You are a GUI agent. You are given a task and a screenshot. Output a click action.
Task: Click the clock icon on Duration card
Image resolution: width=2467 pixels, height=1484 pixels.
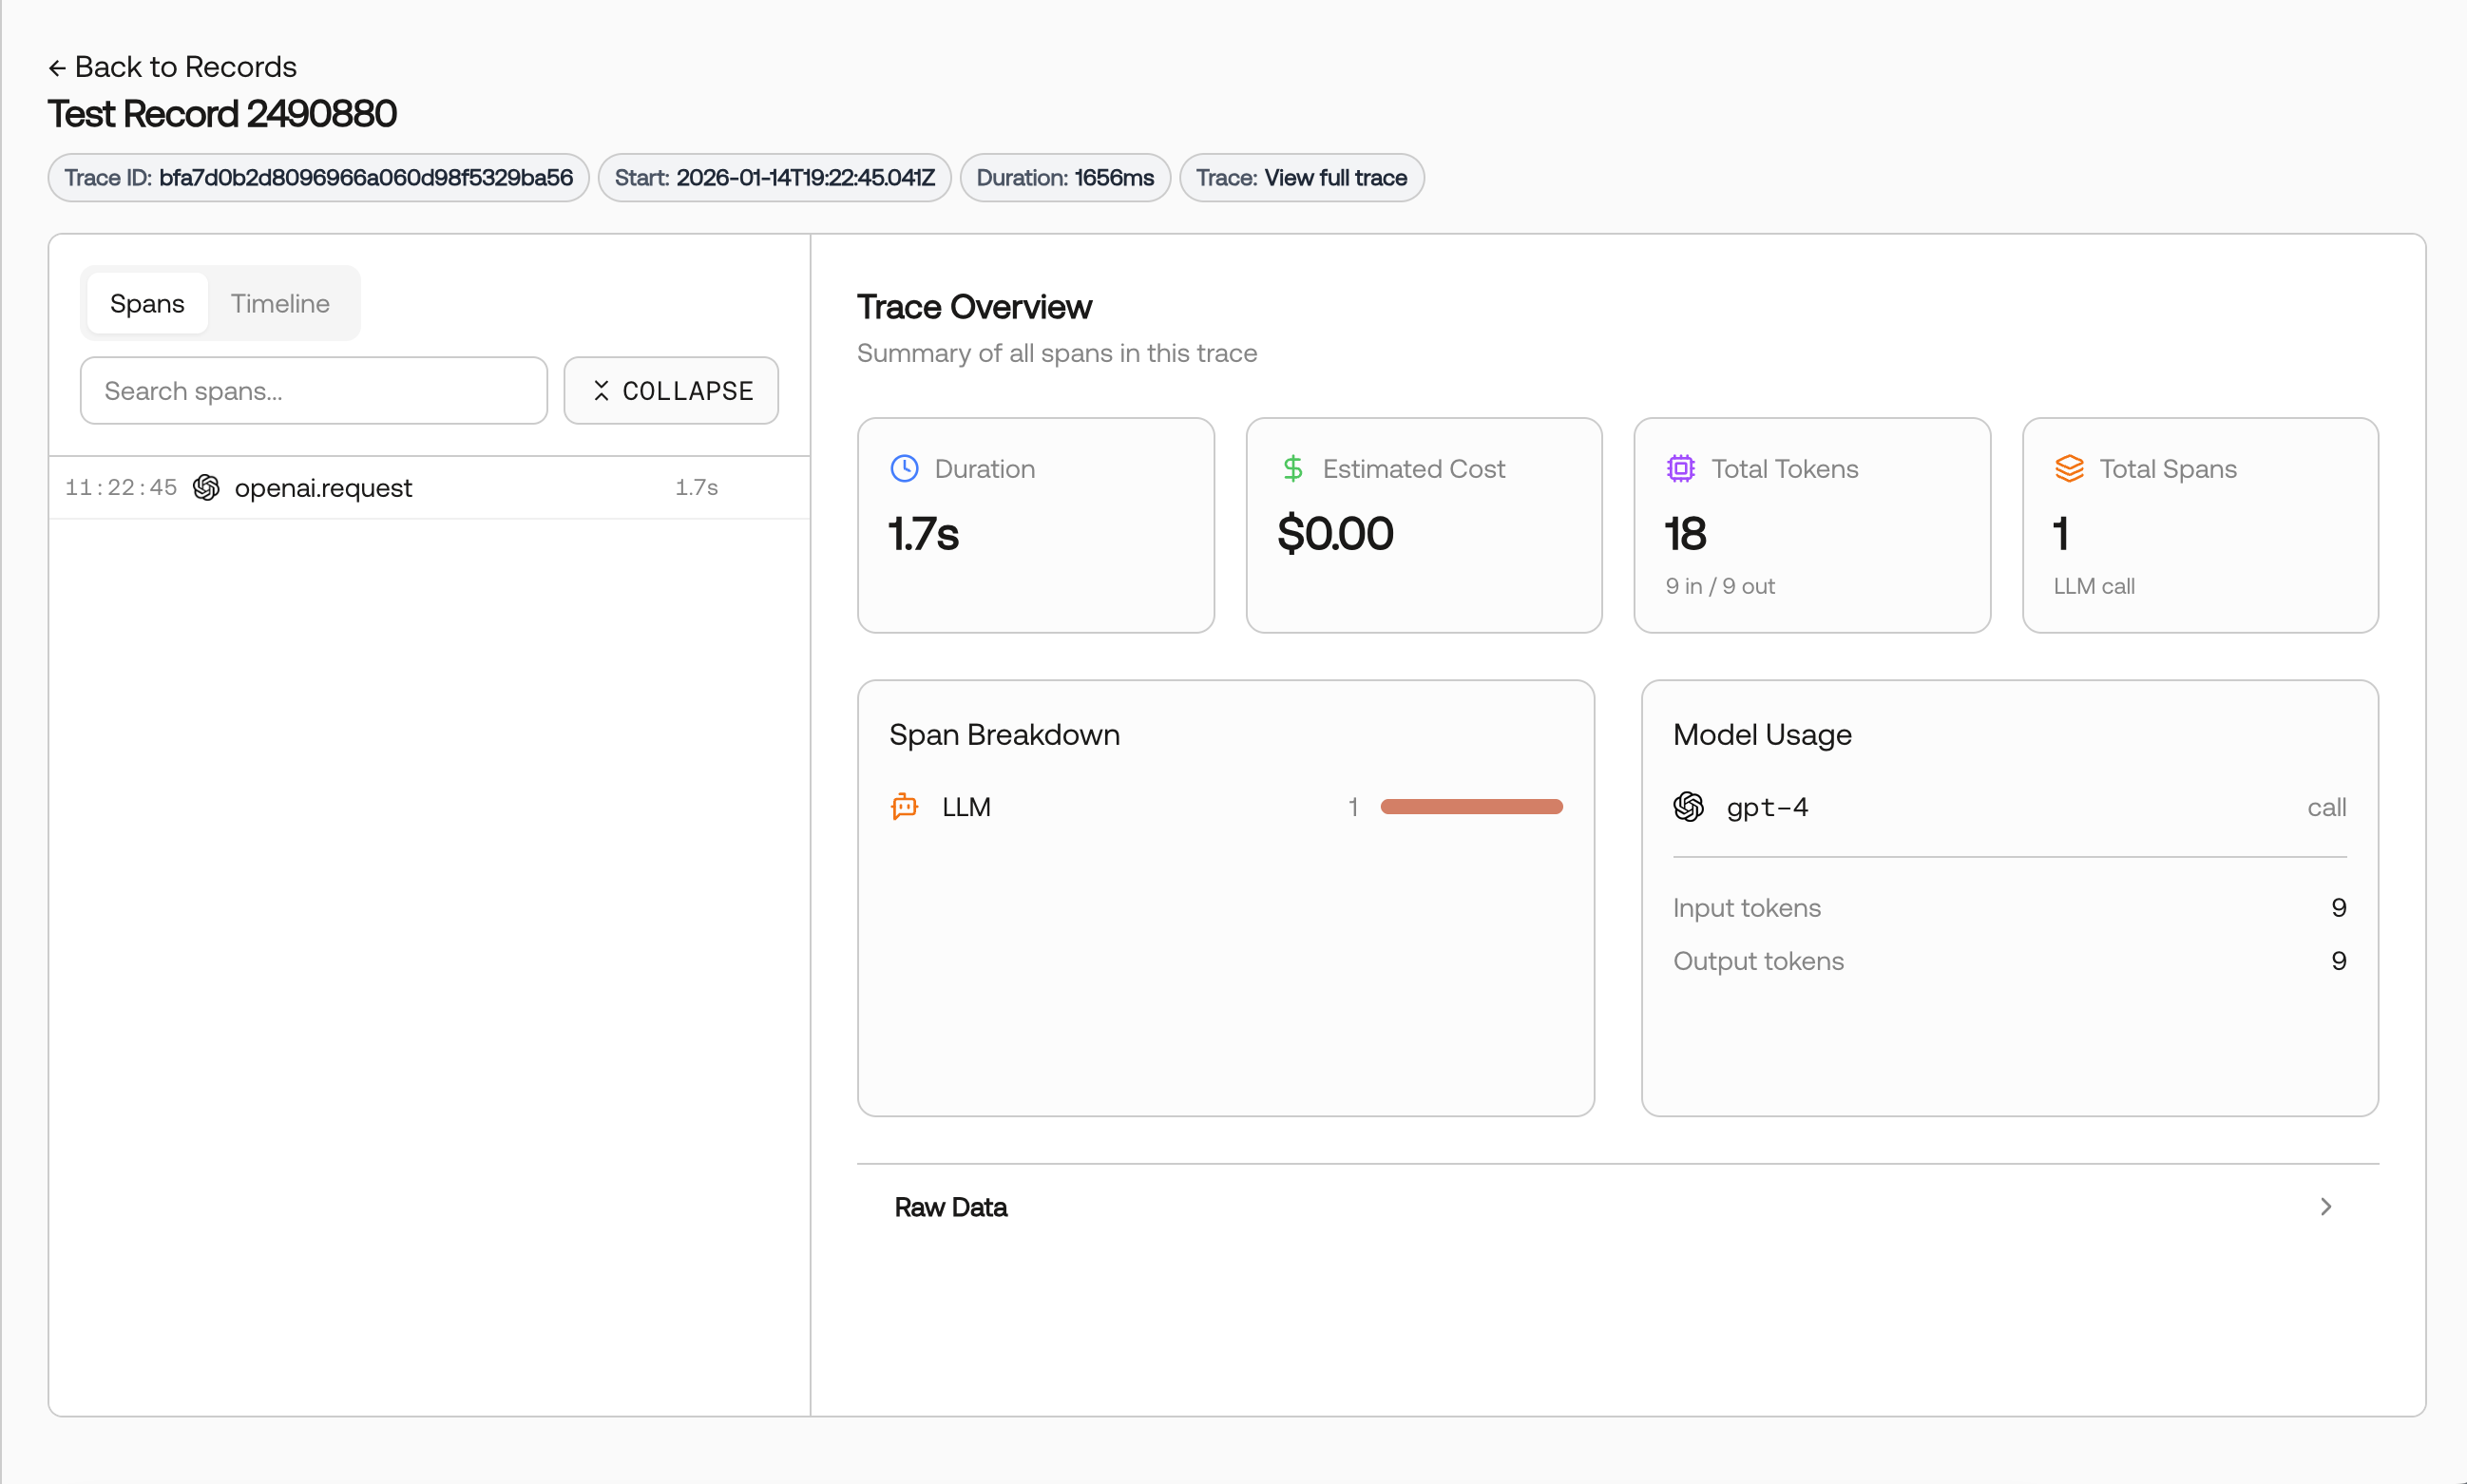[904, 468]
